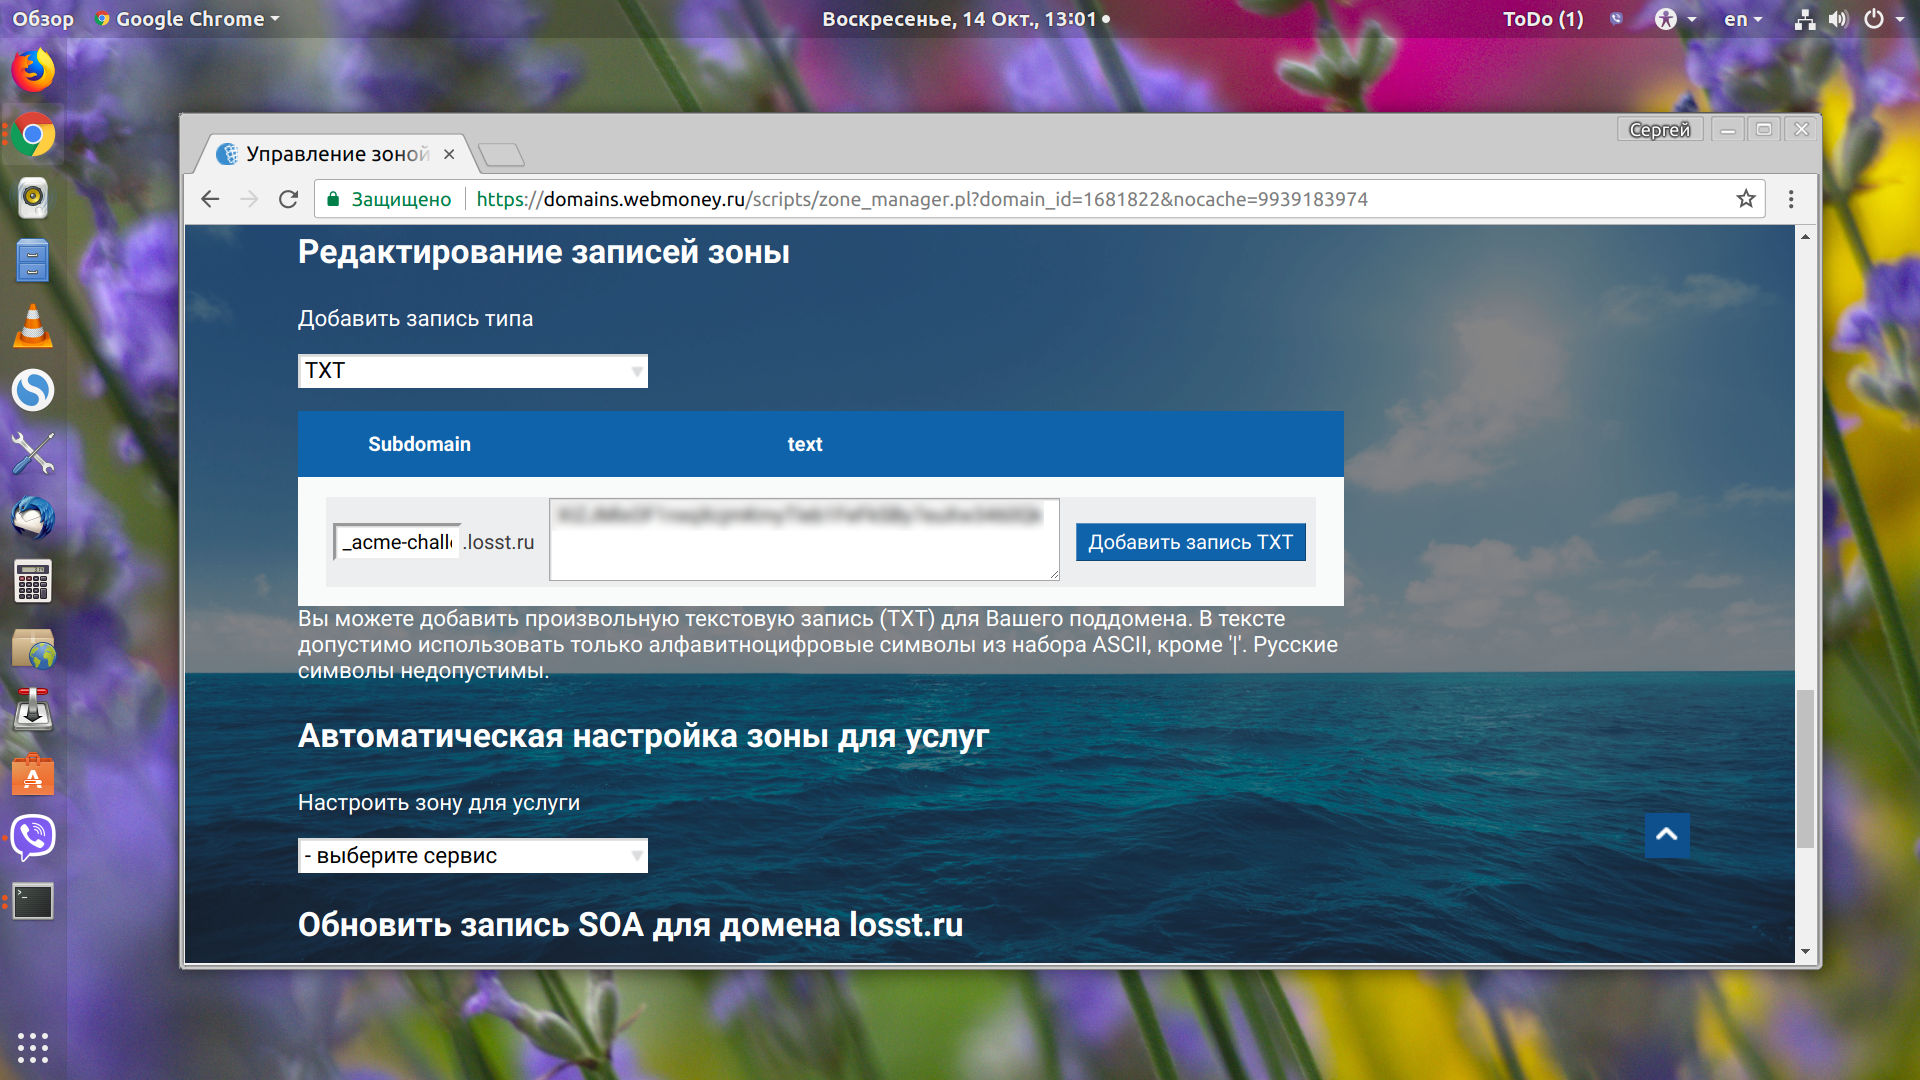This screenshot has width=1920, height=1080.
Task: Reload the zone manager page
Action: [x=289, y=199]
